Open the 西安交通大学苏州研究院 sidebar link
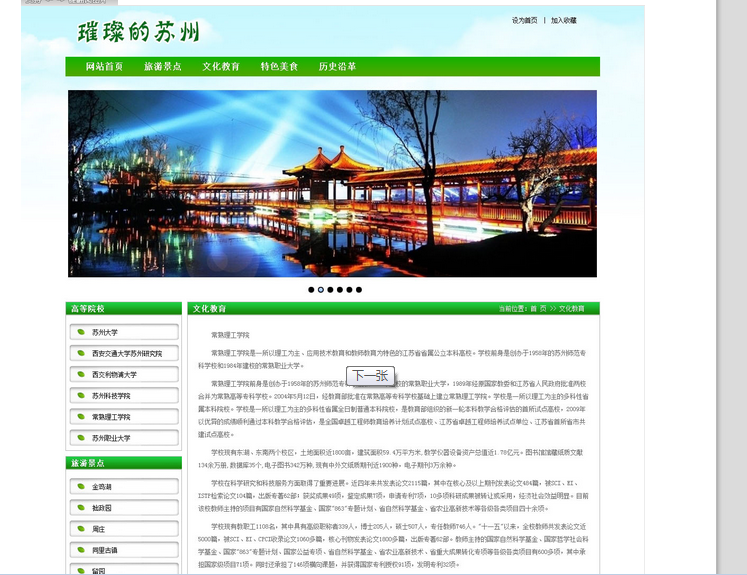Screen dimensions: 747x575 tap(126, 353)
